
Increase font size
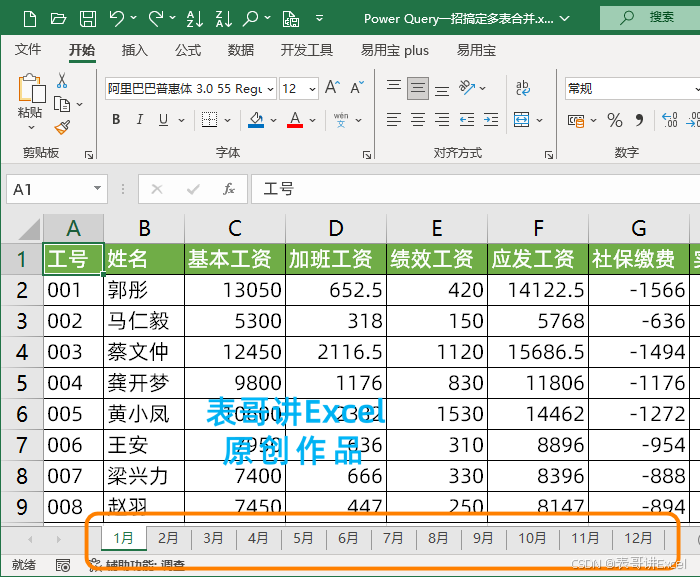(332, 87)
